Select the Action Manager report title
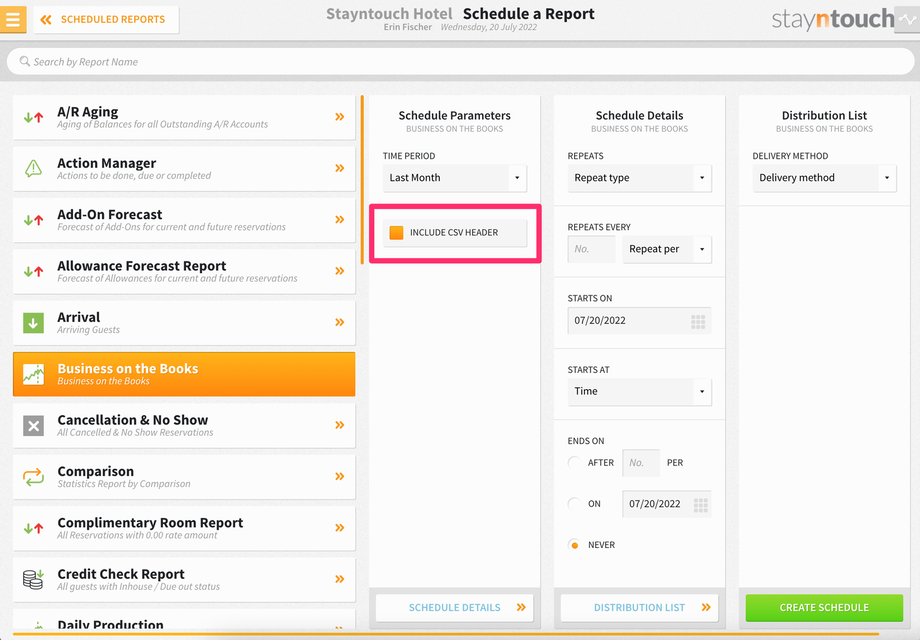Viewport: 920px width, 640px height. coord(107,163)
